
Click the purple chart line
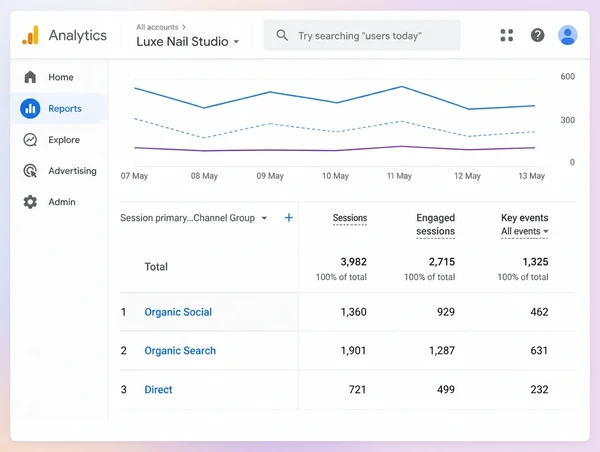click(x=335, y=150)
